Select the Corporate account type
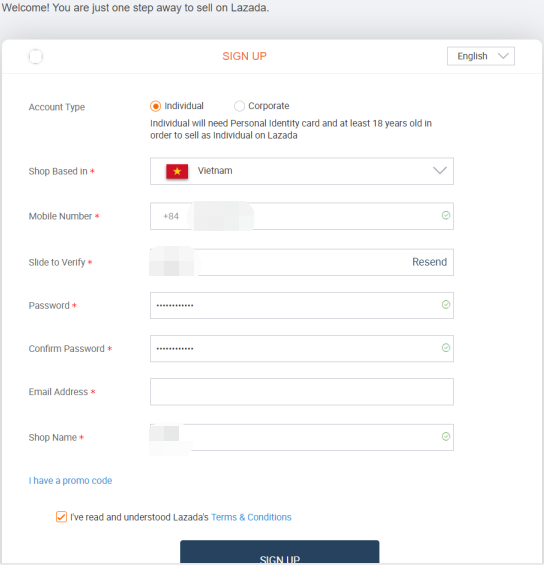 point(239,106)
